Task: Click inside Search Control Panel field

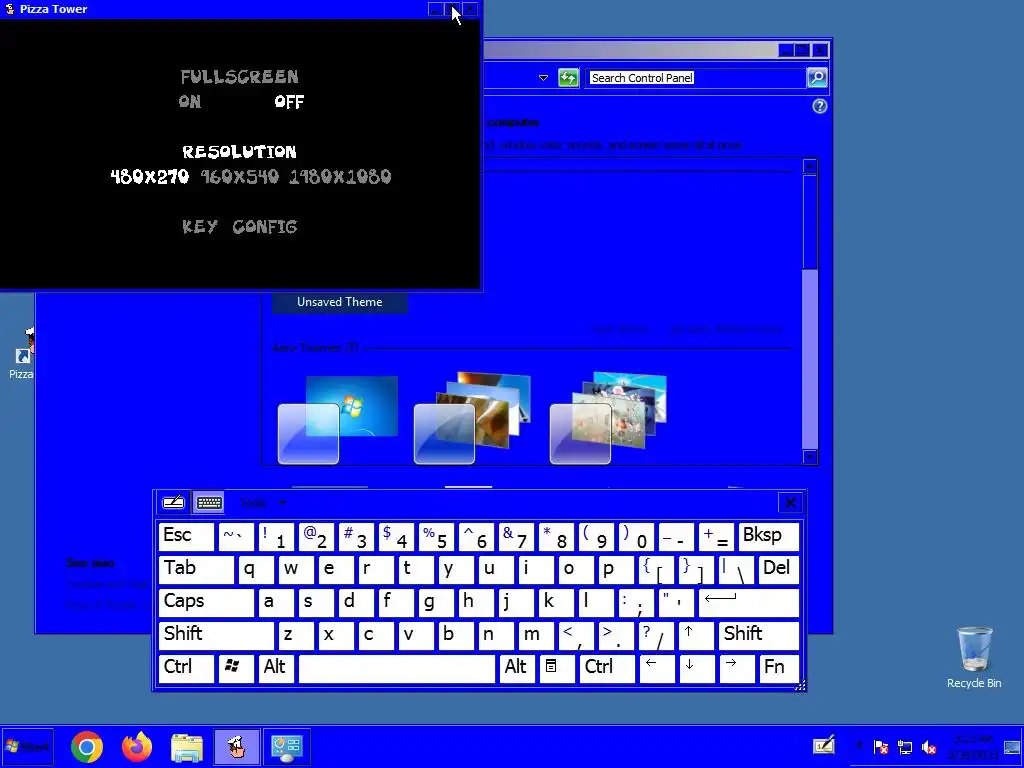Action: click(x=695, y=78)
